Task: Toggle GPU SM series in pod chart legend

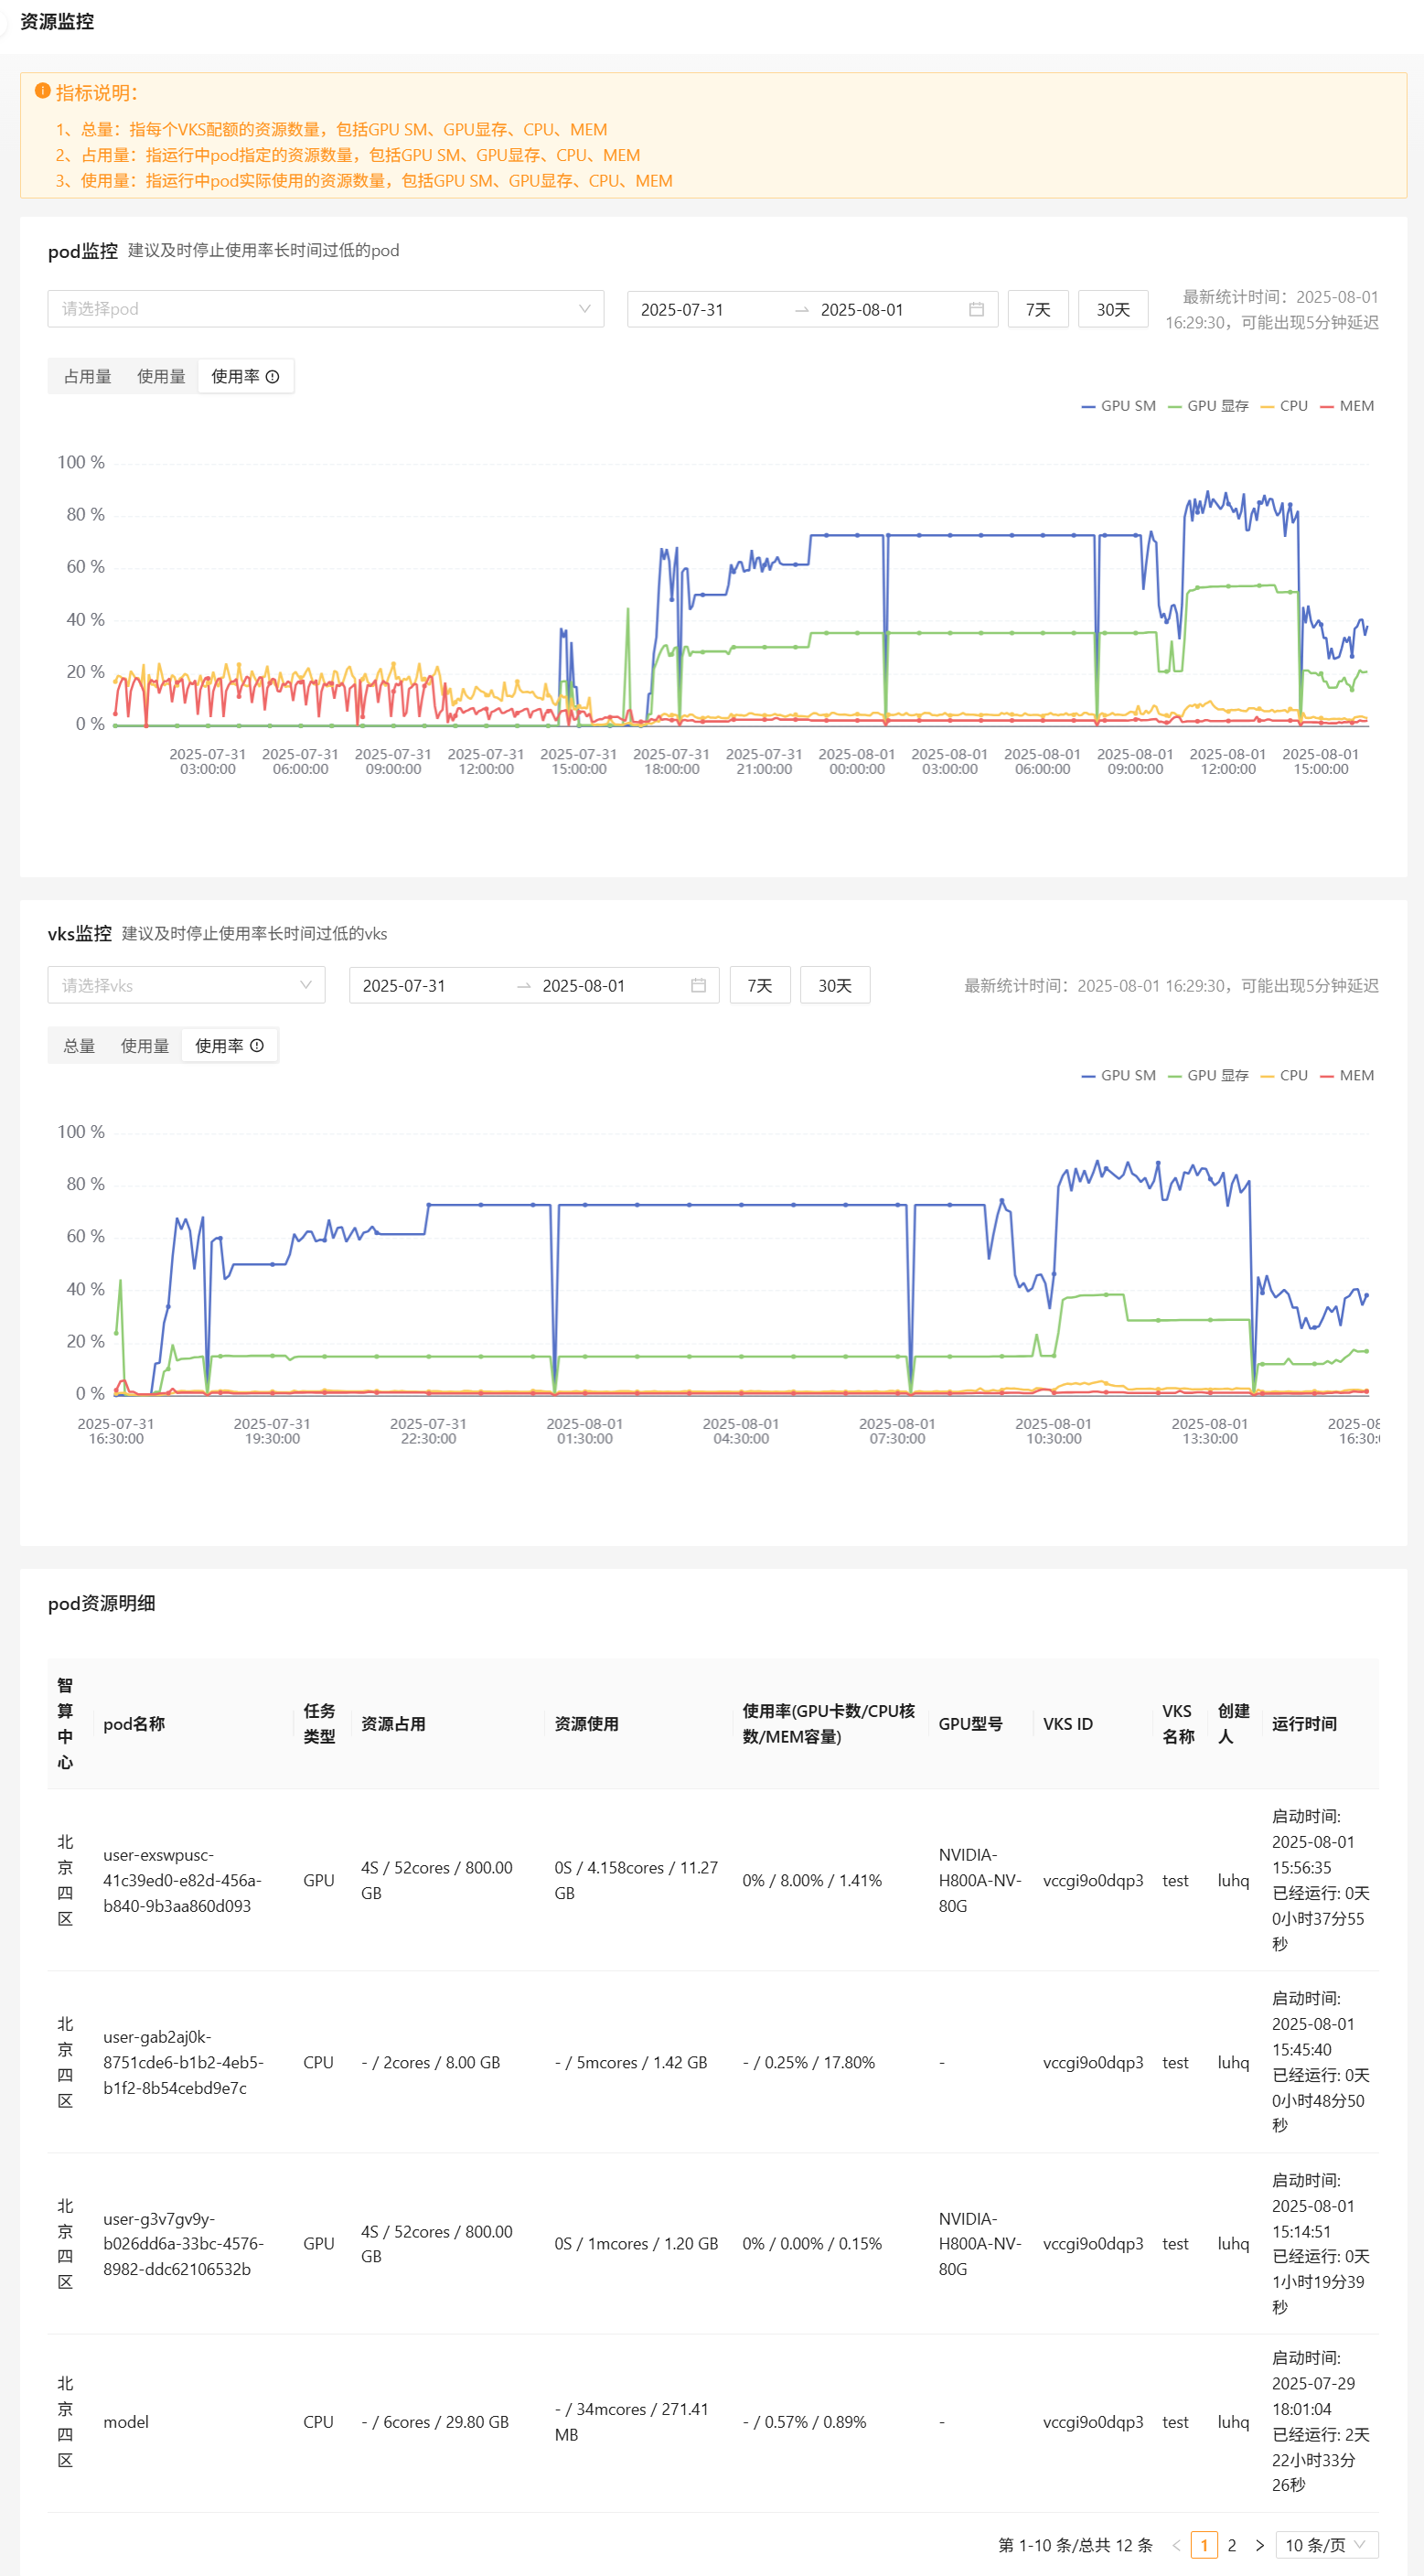Action: pos(1118,406)
